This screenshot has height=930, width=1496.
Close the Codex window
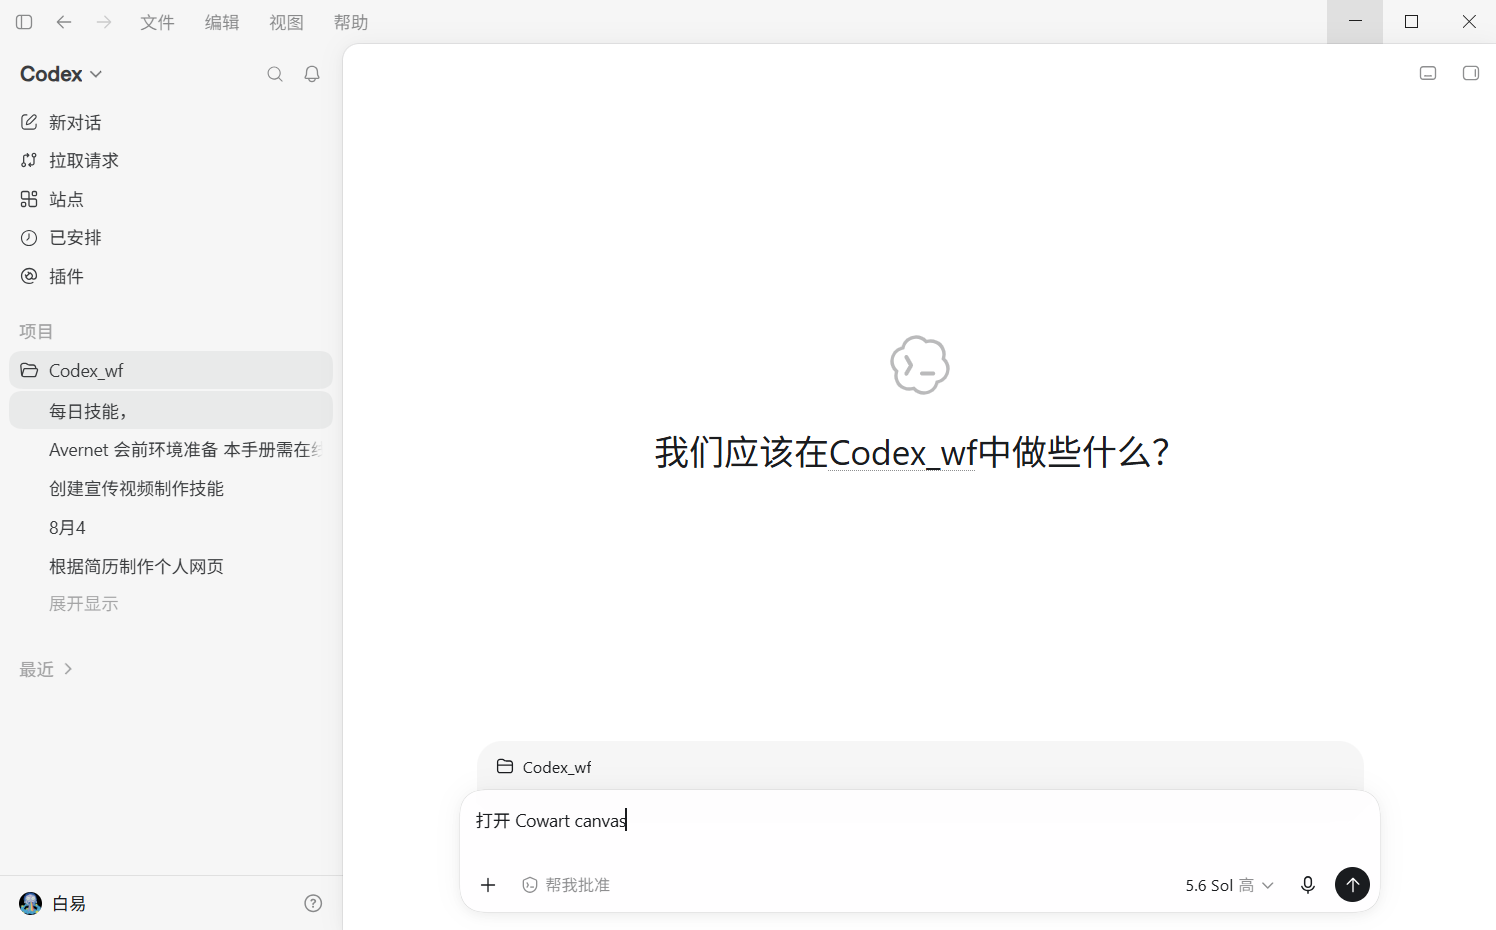(x=1468, y=22)
